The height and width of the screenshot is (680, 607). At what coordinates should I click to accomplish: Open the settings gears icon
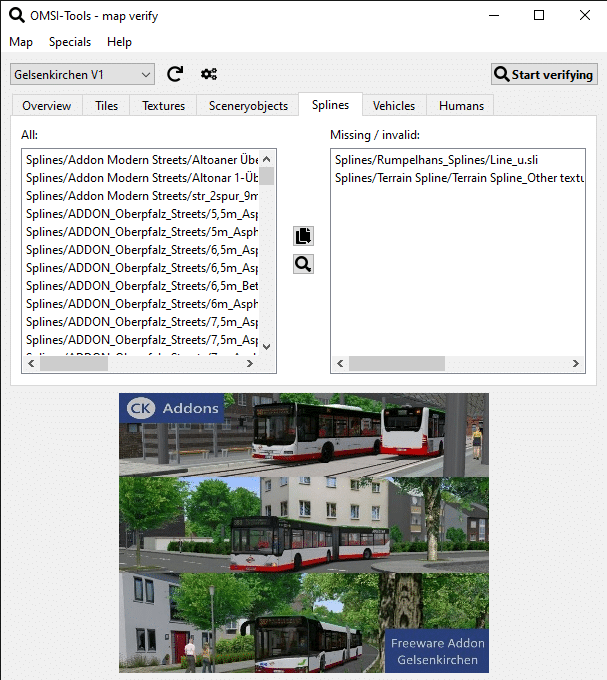click(209, 74)
